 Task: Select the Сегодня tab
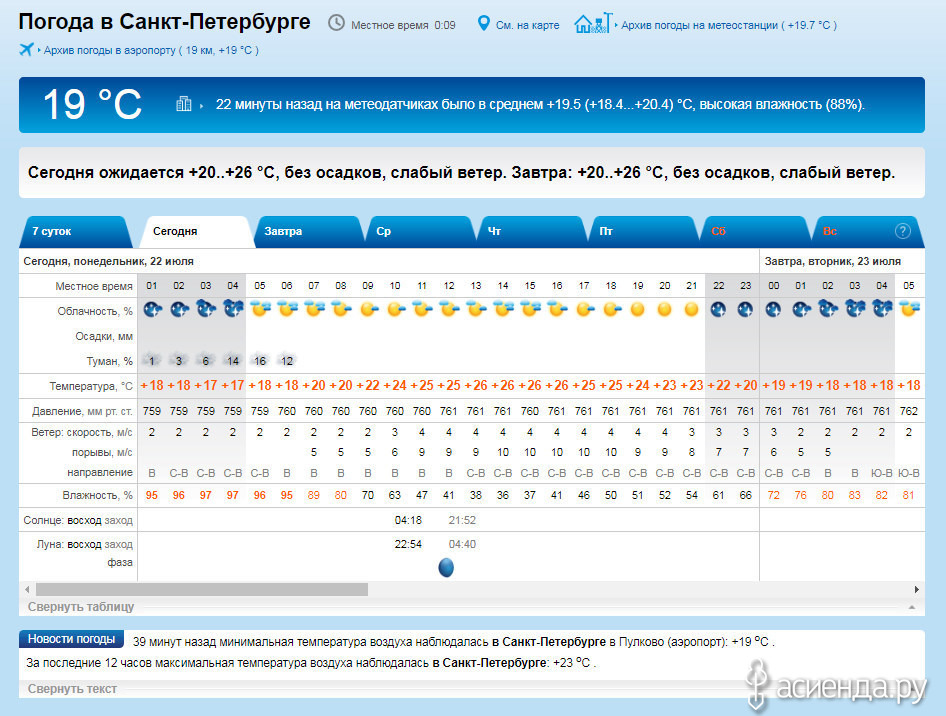195,232
